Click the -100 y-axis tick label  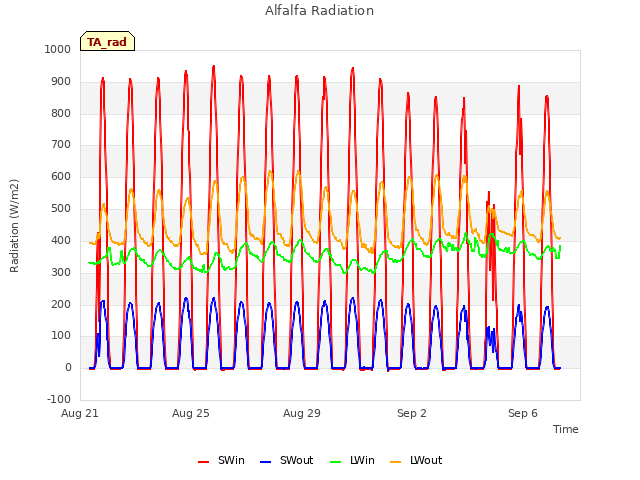(x=59, y=399)
